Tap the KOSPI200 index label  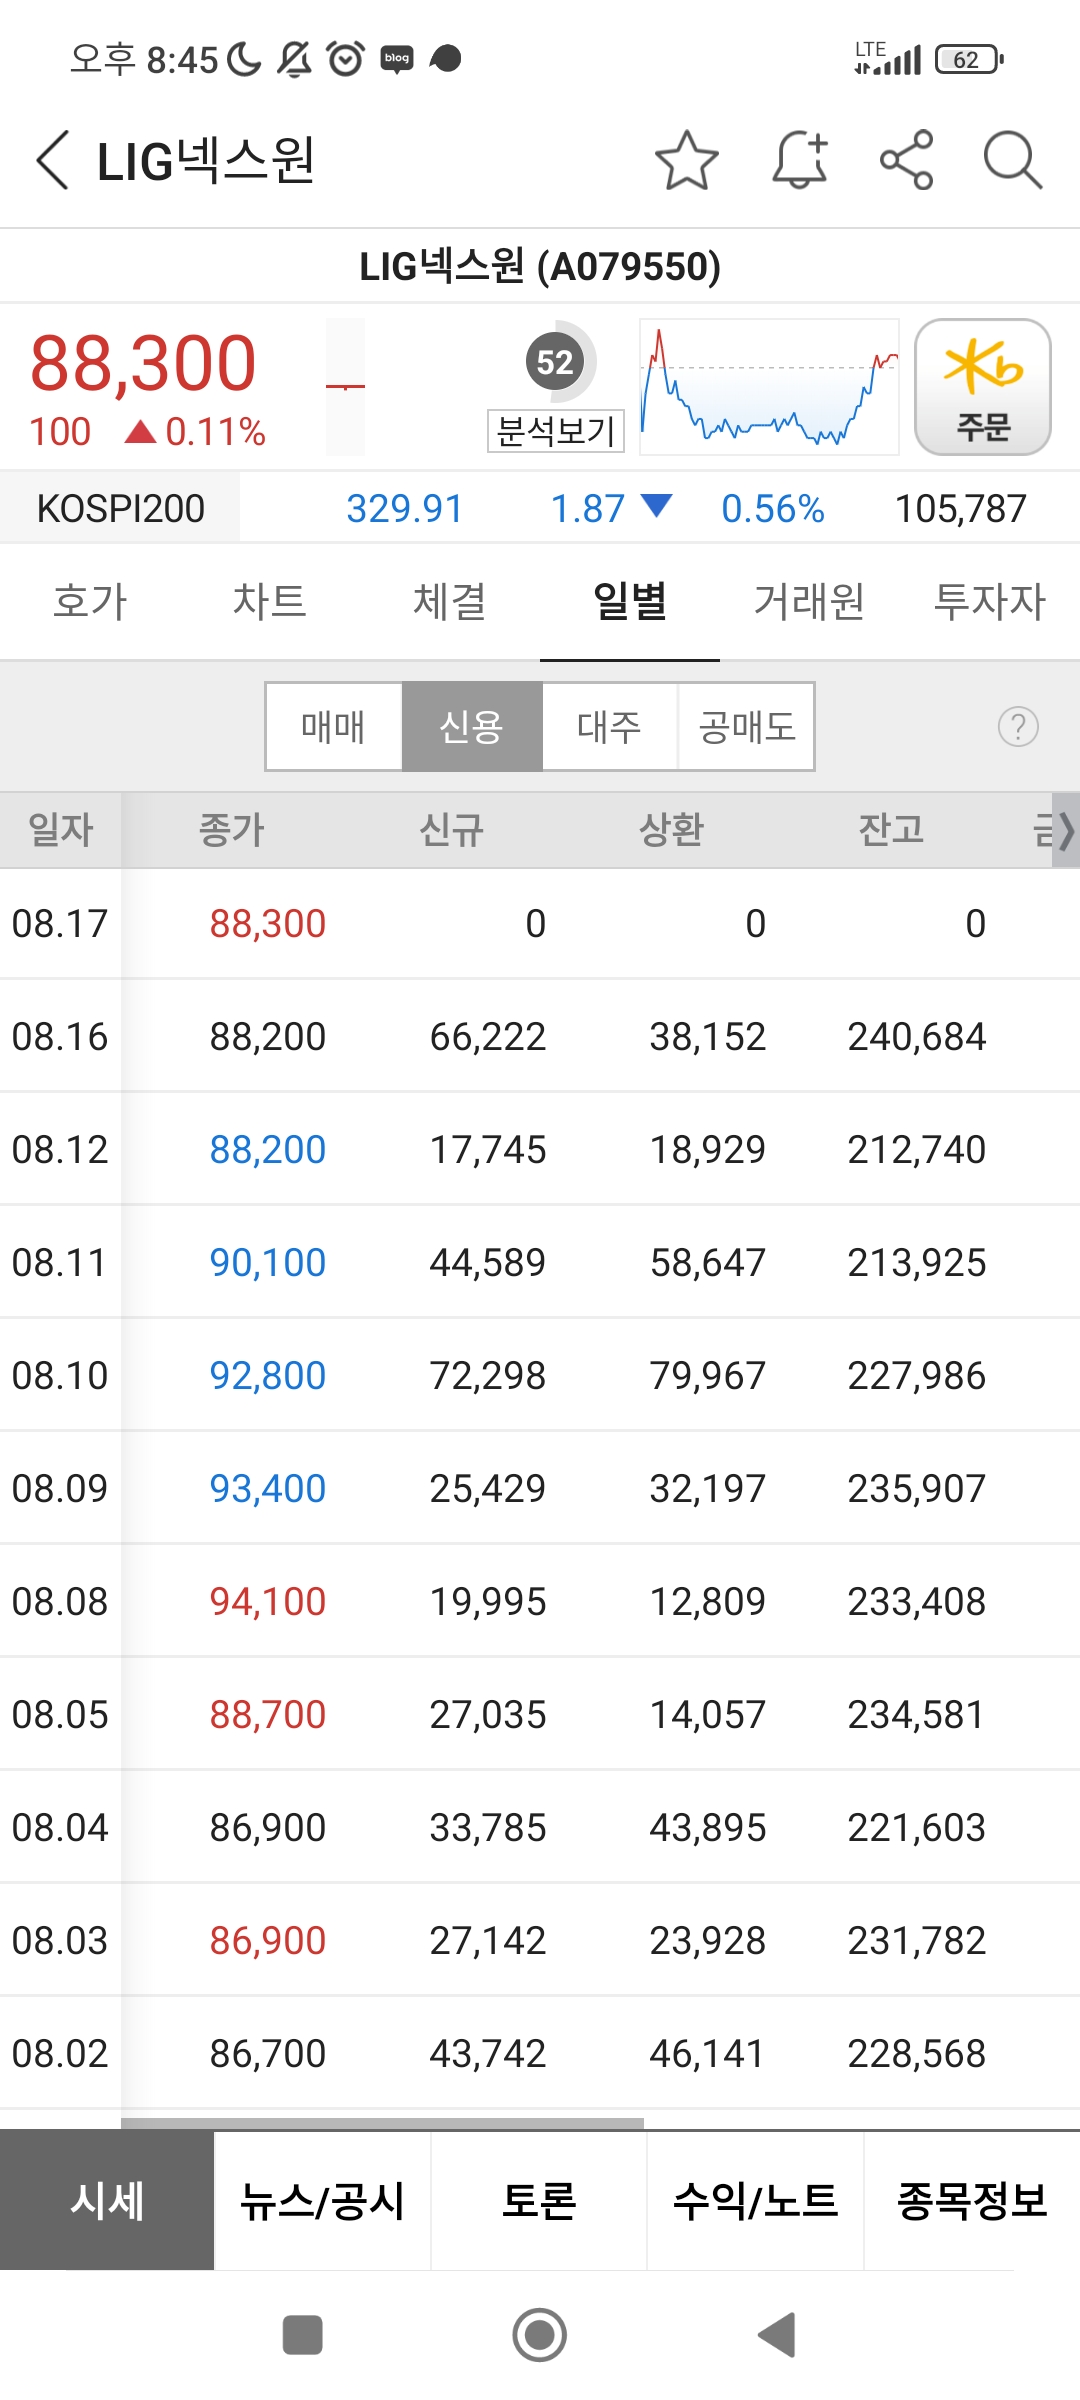click(120, 508)
